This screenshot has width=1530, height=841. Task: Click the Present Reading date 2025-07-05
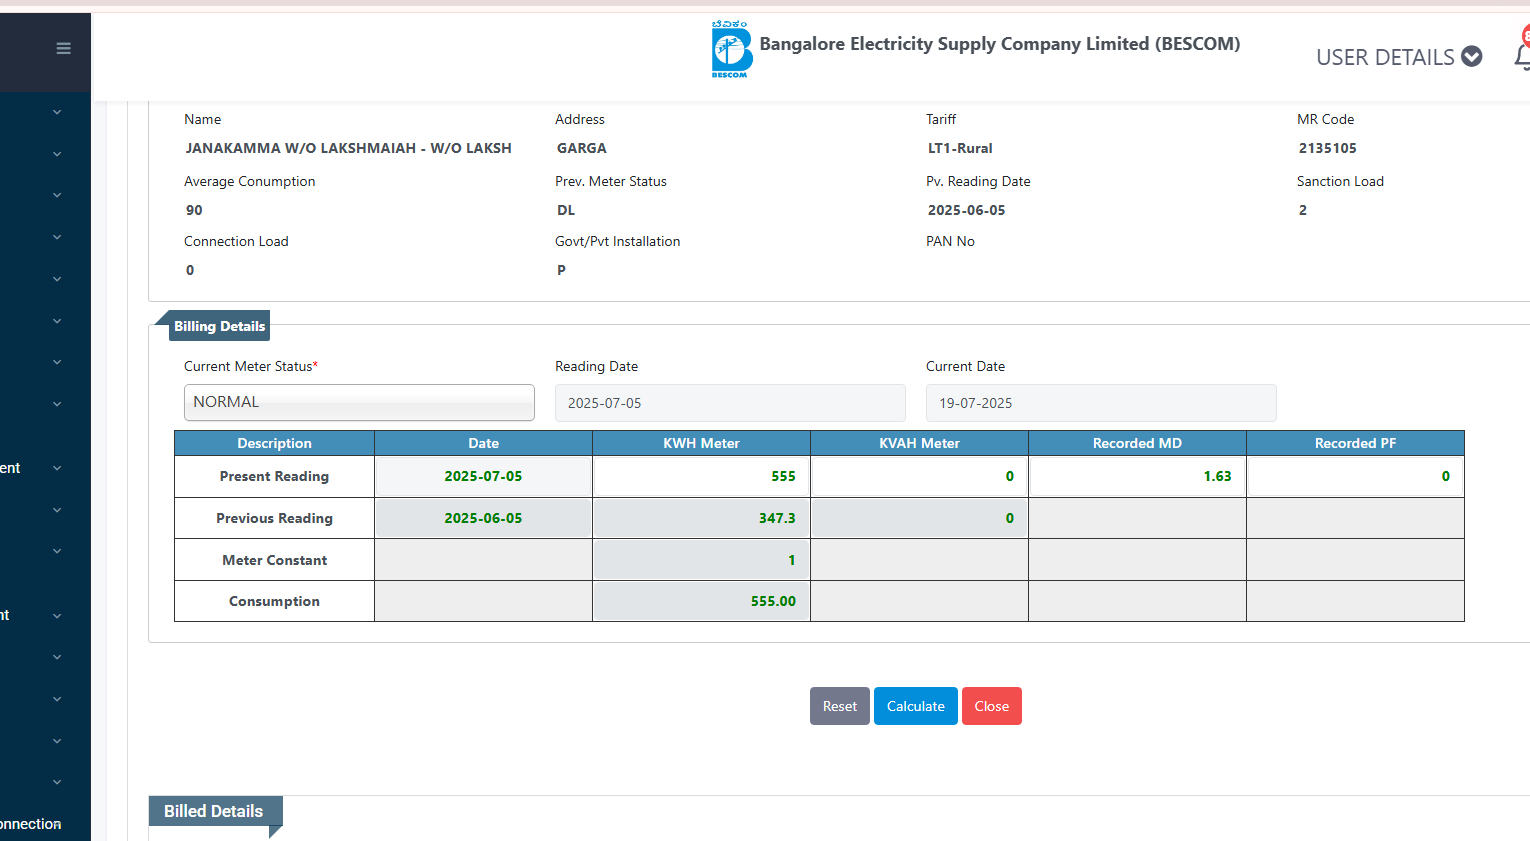(484, 476)
